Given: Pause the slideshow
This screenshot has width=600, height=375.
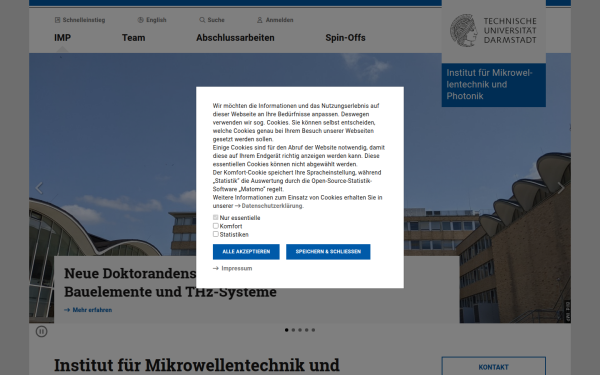Looking at the screenshot, I should pos(42,331).
